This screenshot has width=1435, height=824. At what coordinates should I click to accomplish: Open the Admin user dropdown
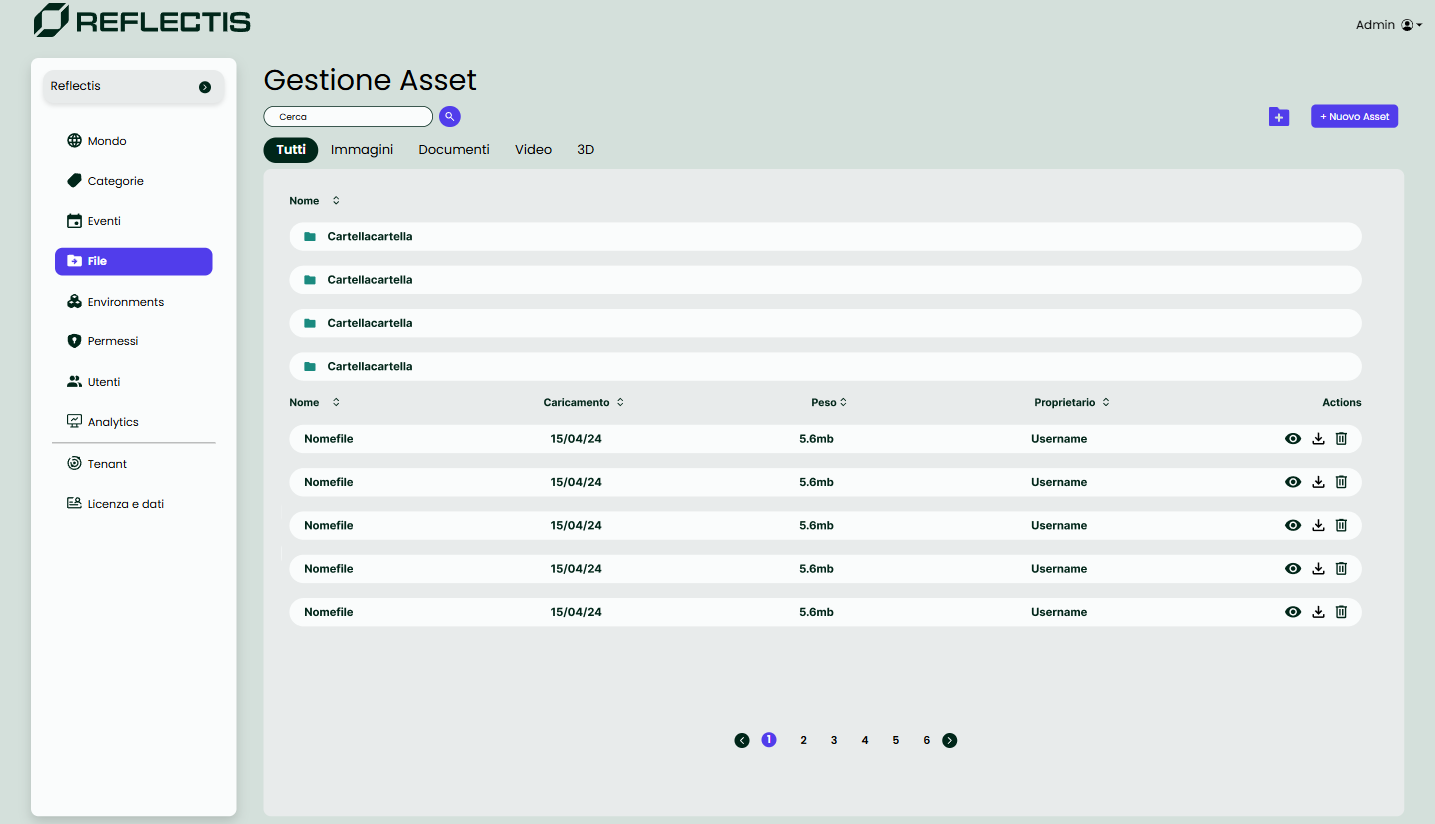pyautogui.click(x=1388, y=25)
